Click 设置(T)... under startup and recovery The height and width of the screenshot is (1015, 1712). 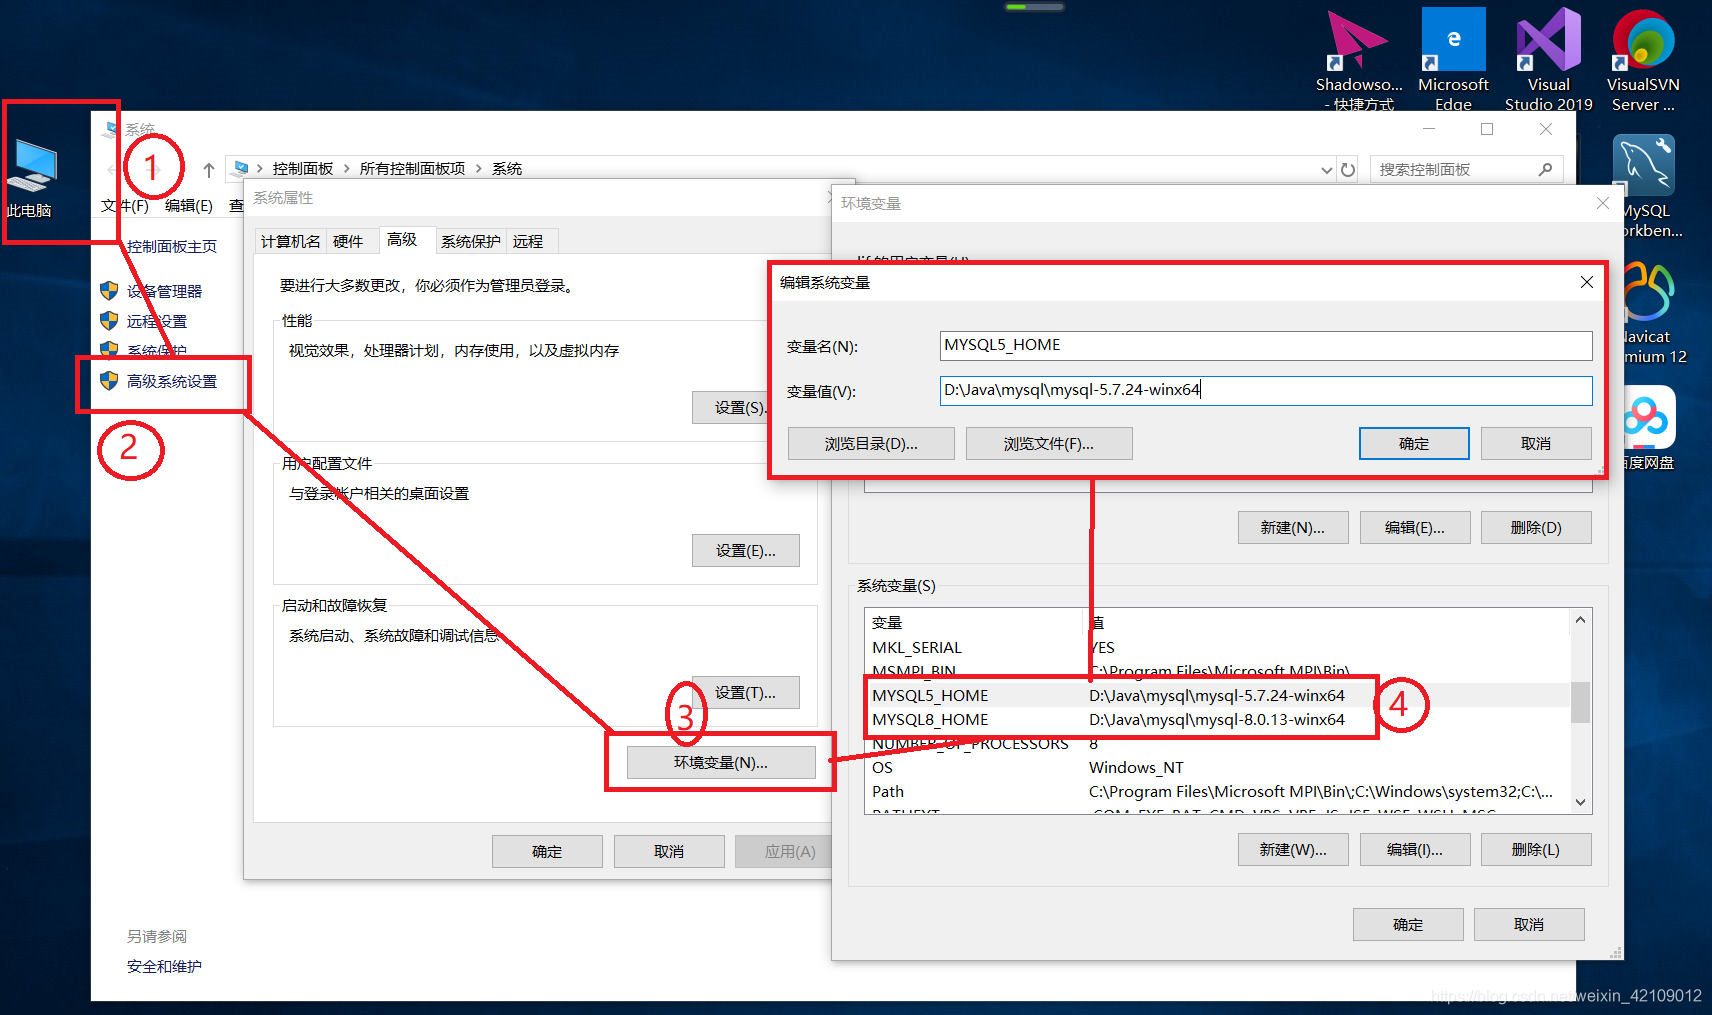(x=746, y=692)
